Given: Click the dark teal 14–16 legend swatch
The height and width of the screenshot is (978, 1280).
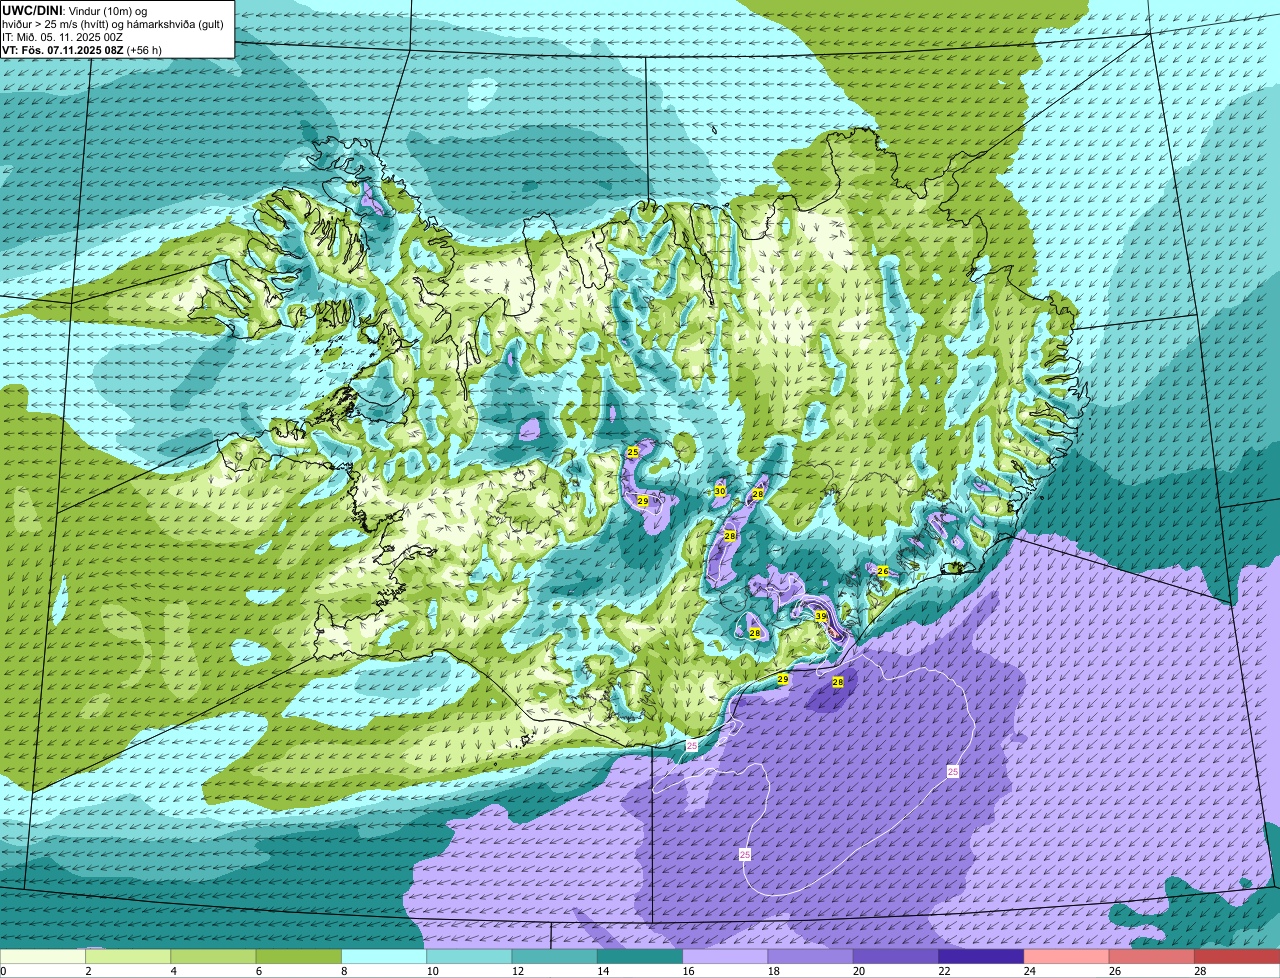Looking at the screenshot, I should click(x=640, y=956).
